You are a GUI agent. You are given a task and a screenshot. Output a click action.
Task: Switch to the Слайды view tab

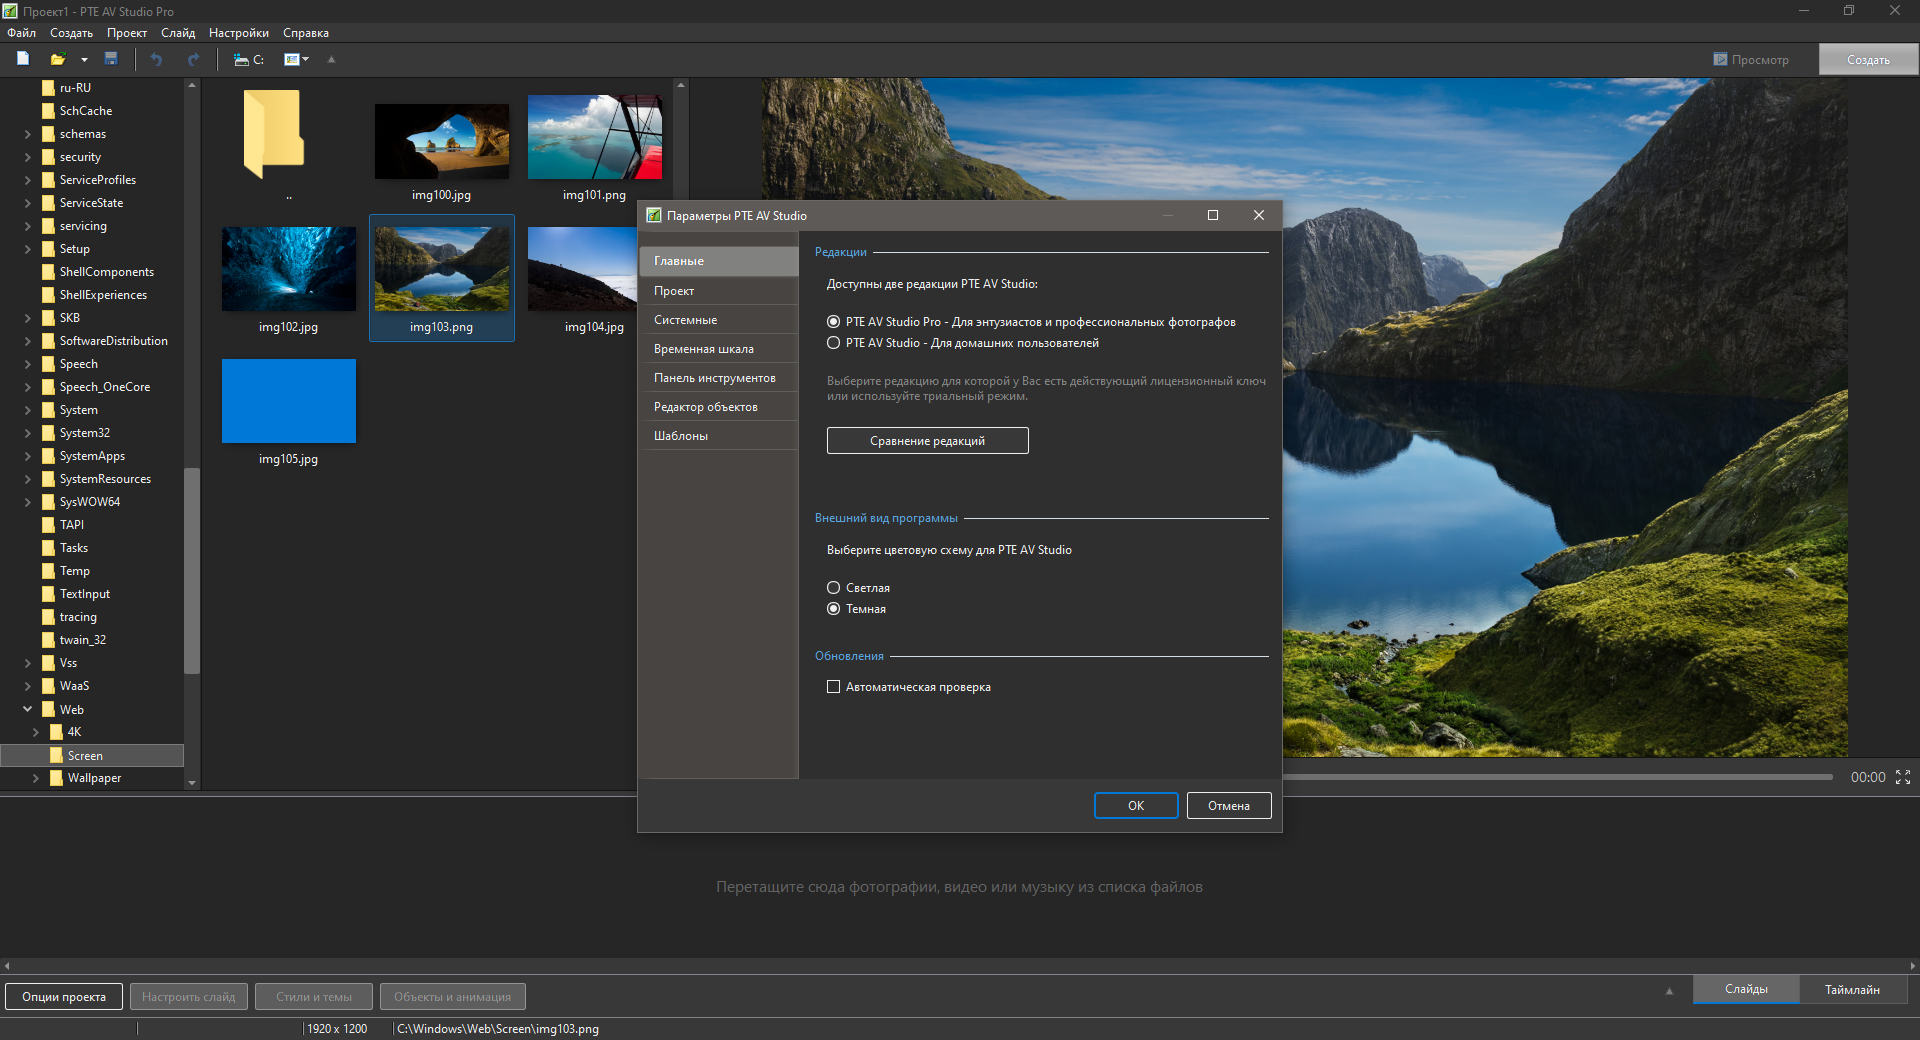(x=1746, y=989)
